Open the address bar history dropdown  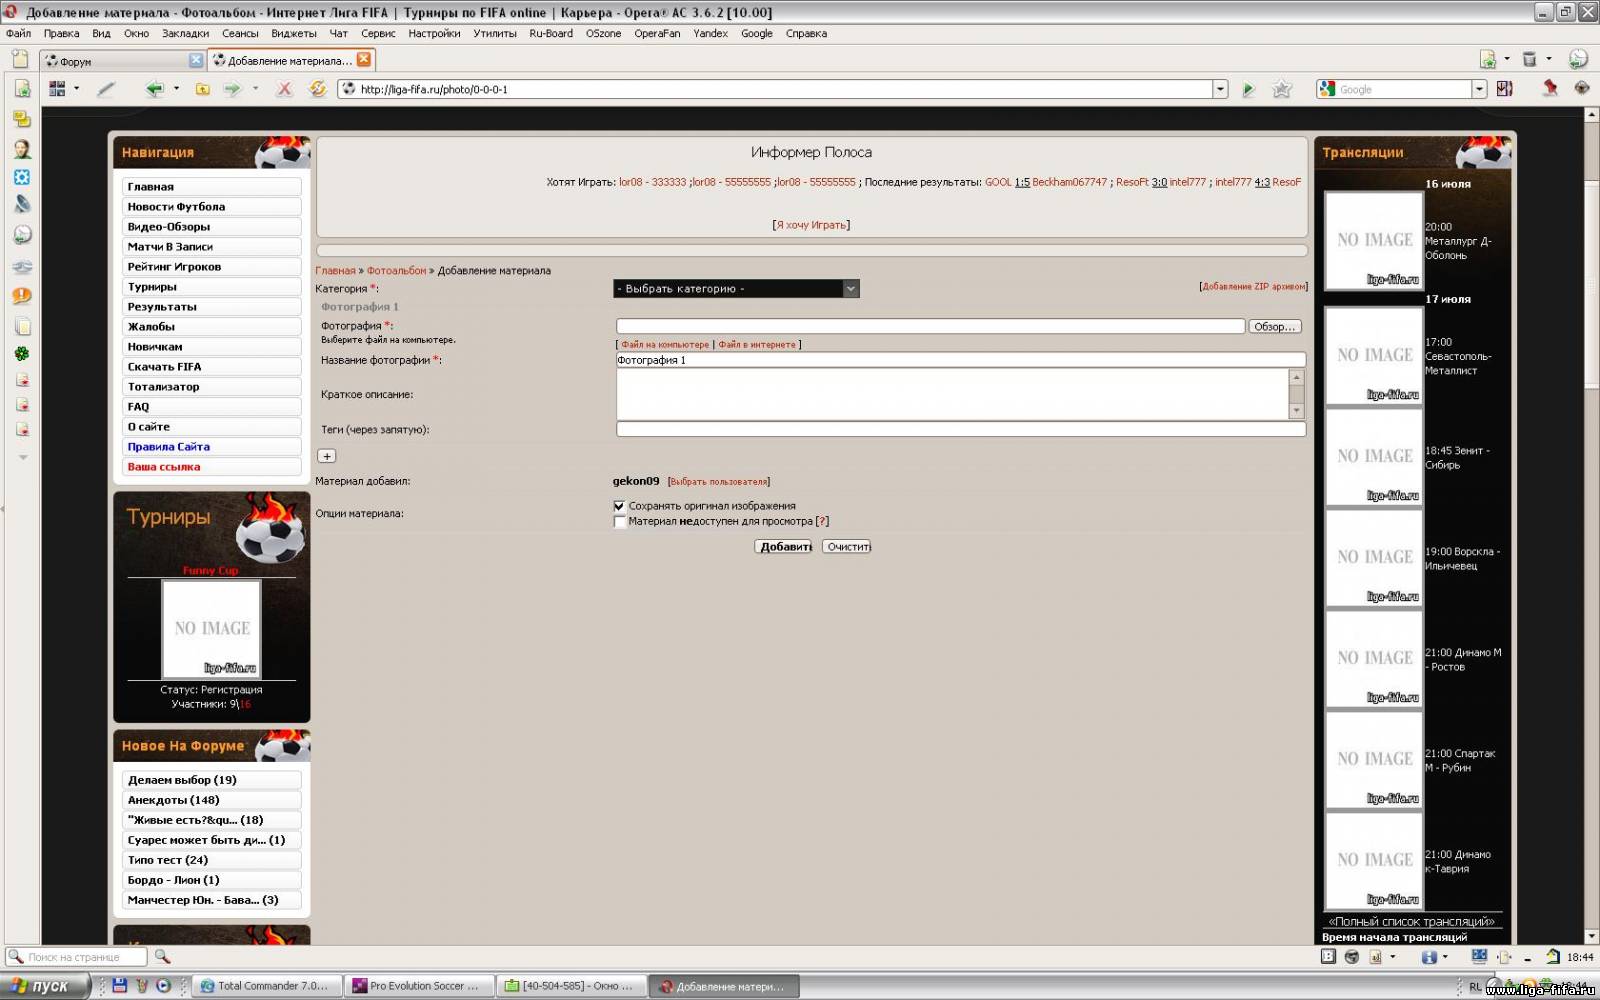1220,89
